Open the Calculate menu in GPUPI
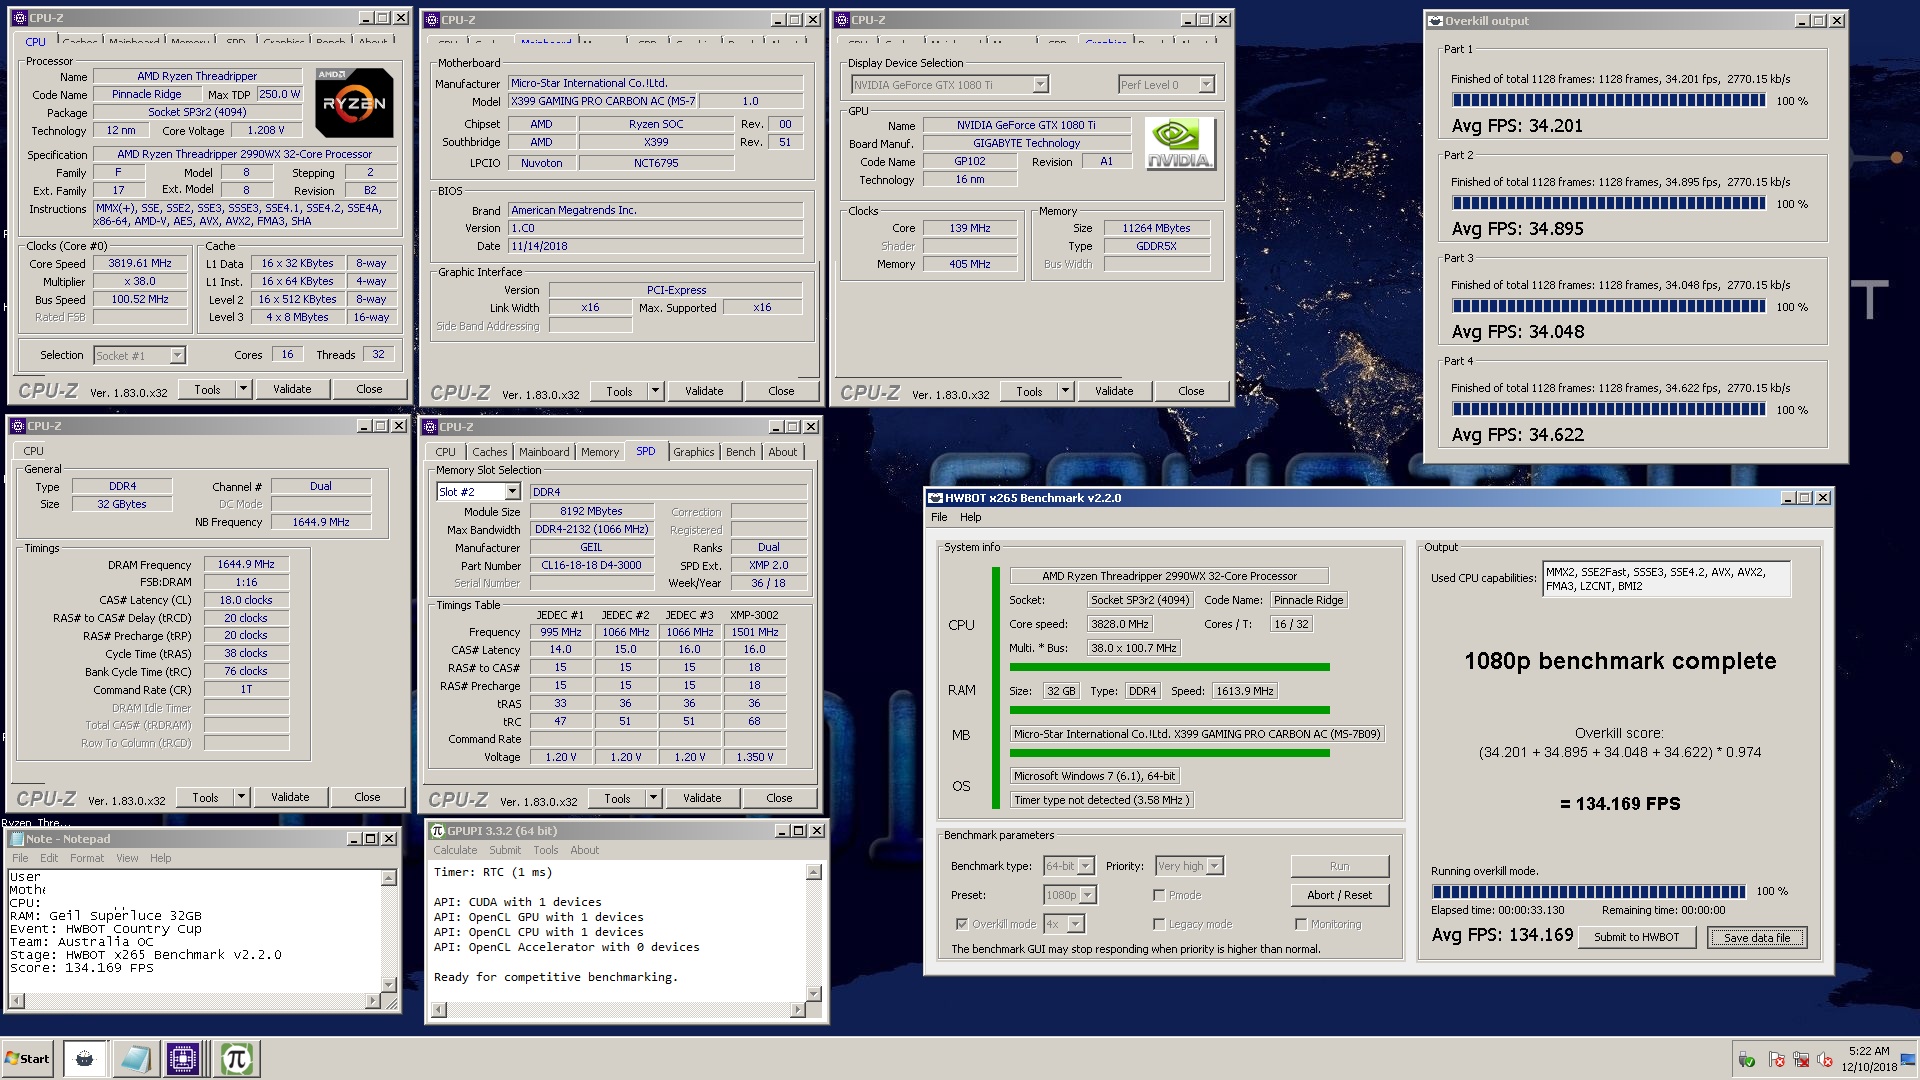 (455, 851)
